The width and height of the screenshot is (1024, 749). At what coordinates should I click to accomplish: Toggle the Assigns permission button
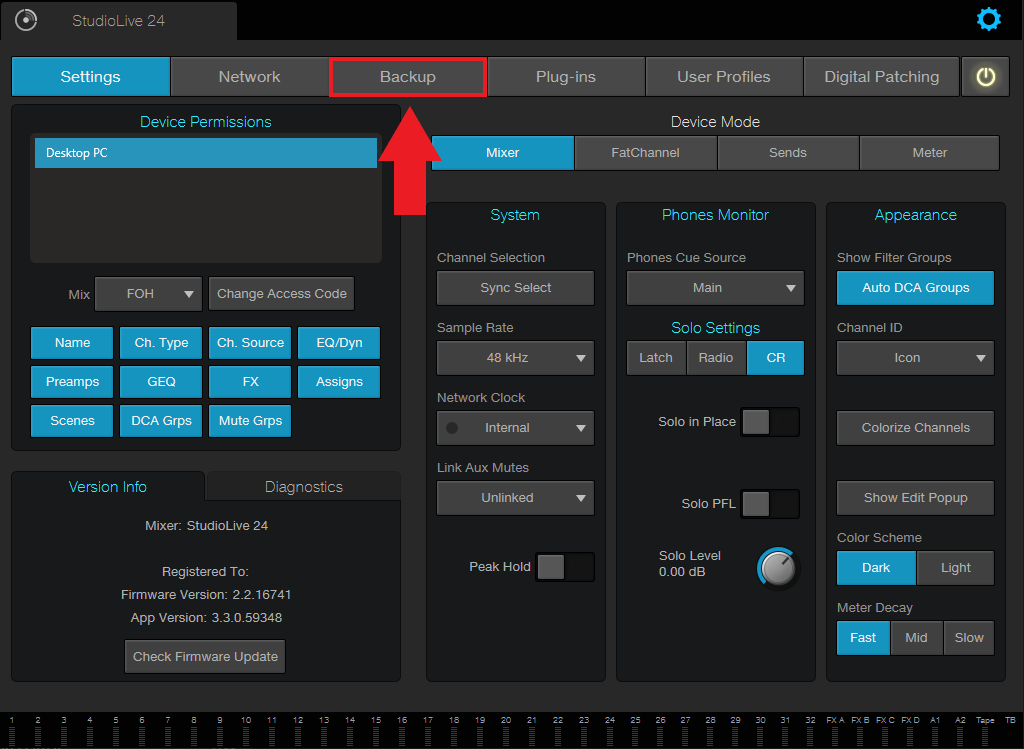(x=339, y=382)
